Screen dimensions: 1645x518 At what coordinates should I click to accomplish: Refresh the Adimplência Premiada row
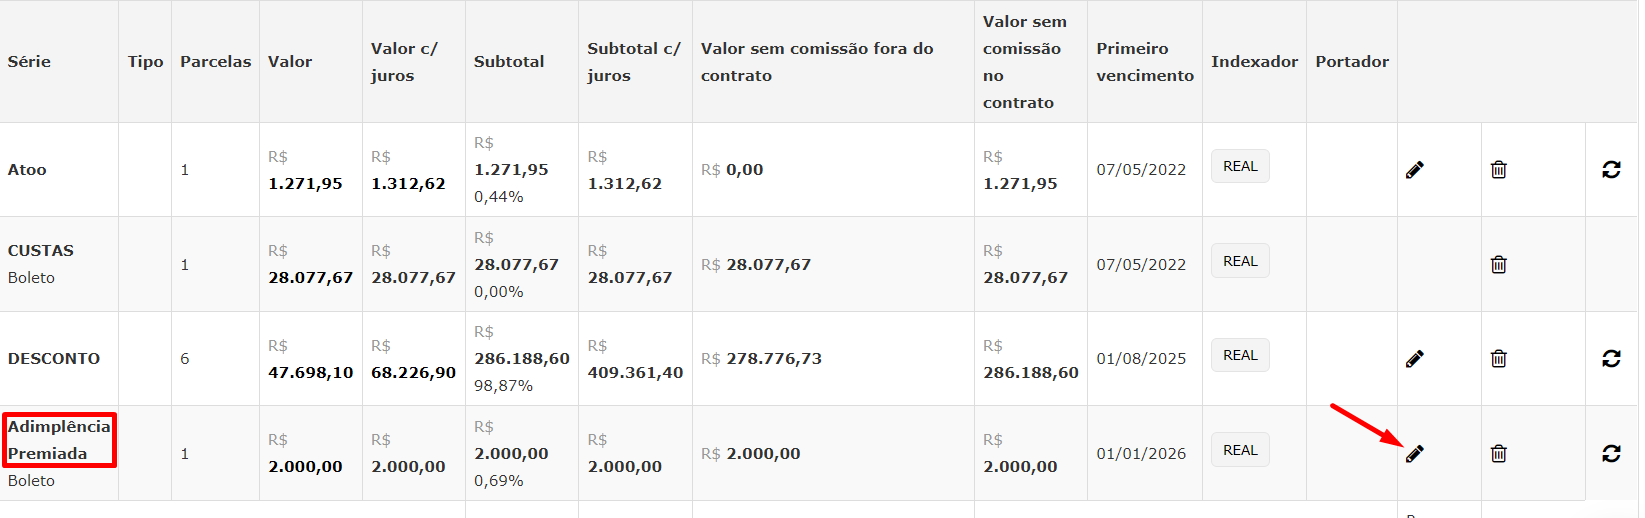pos(1611,454)
